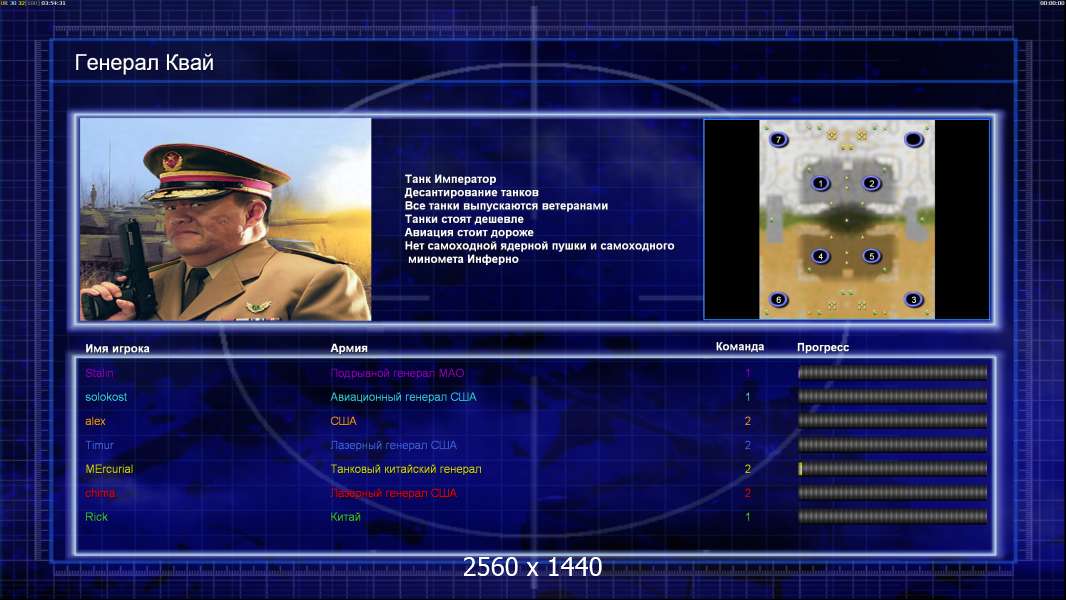Click army 'Авиационный генерал США'

pyautogui.click(x=403, y=397)
